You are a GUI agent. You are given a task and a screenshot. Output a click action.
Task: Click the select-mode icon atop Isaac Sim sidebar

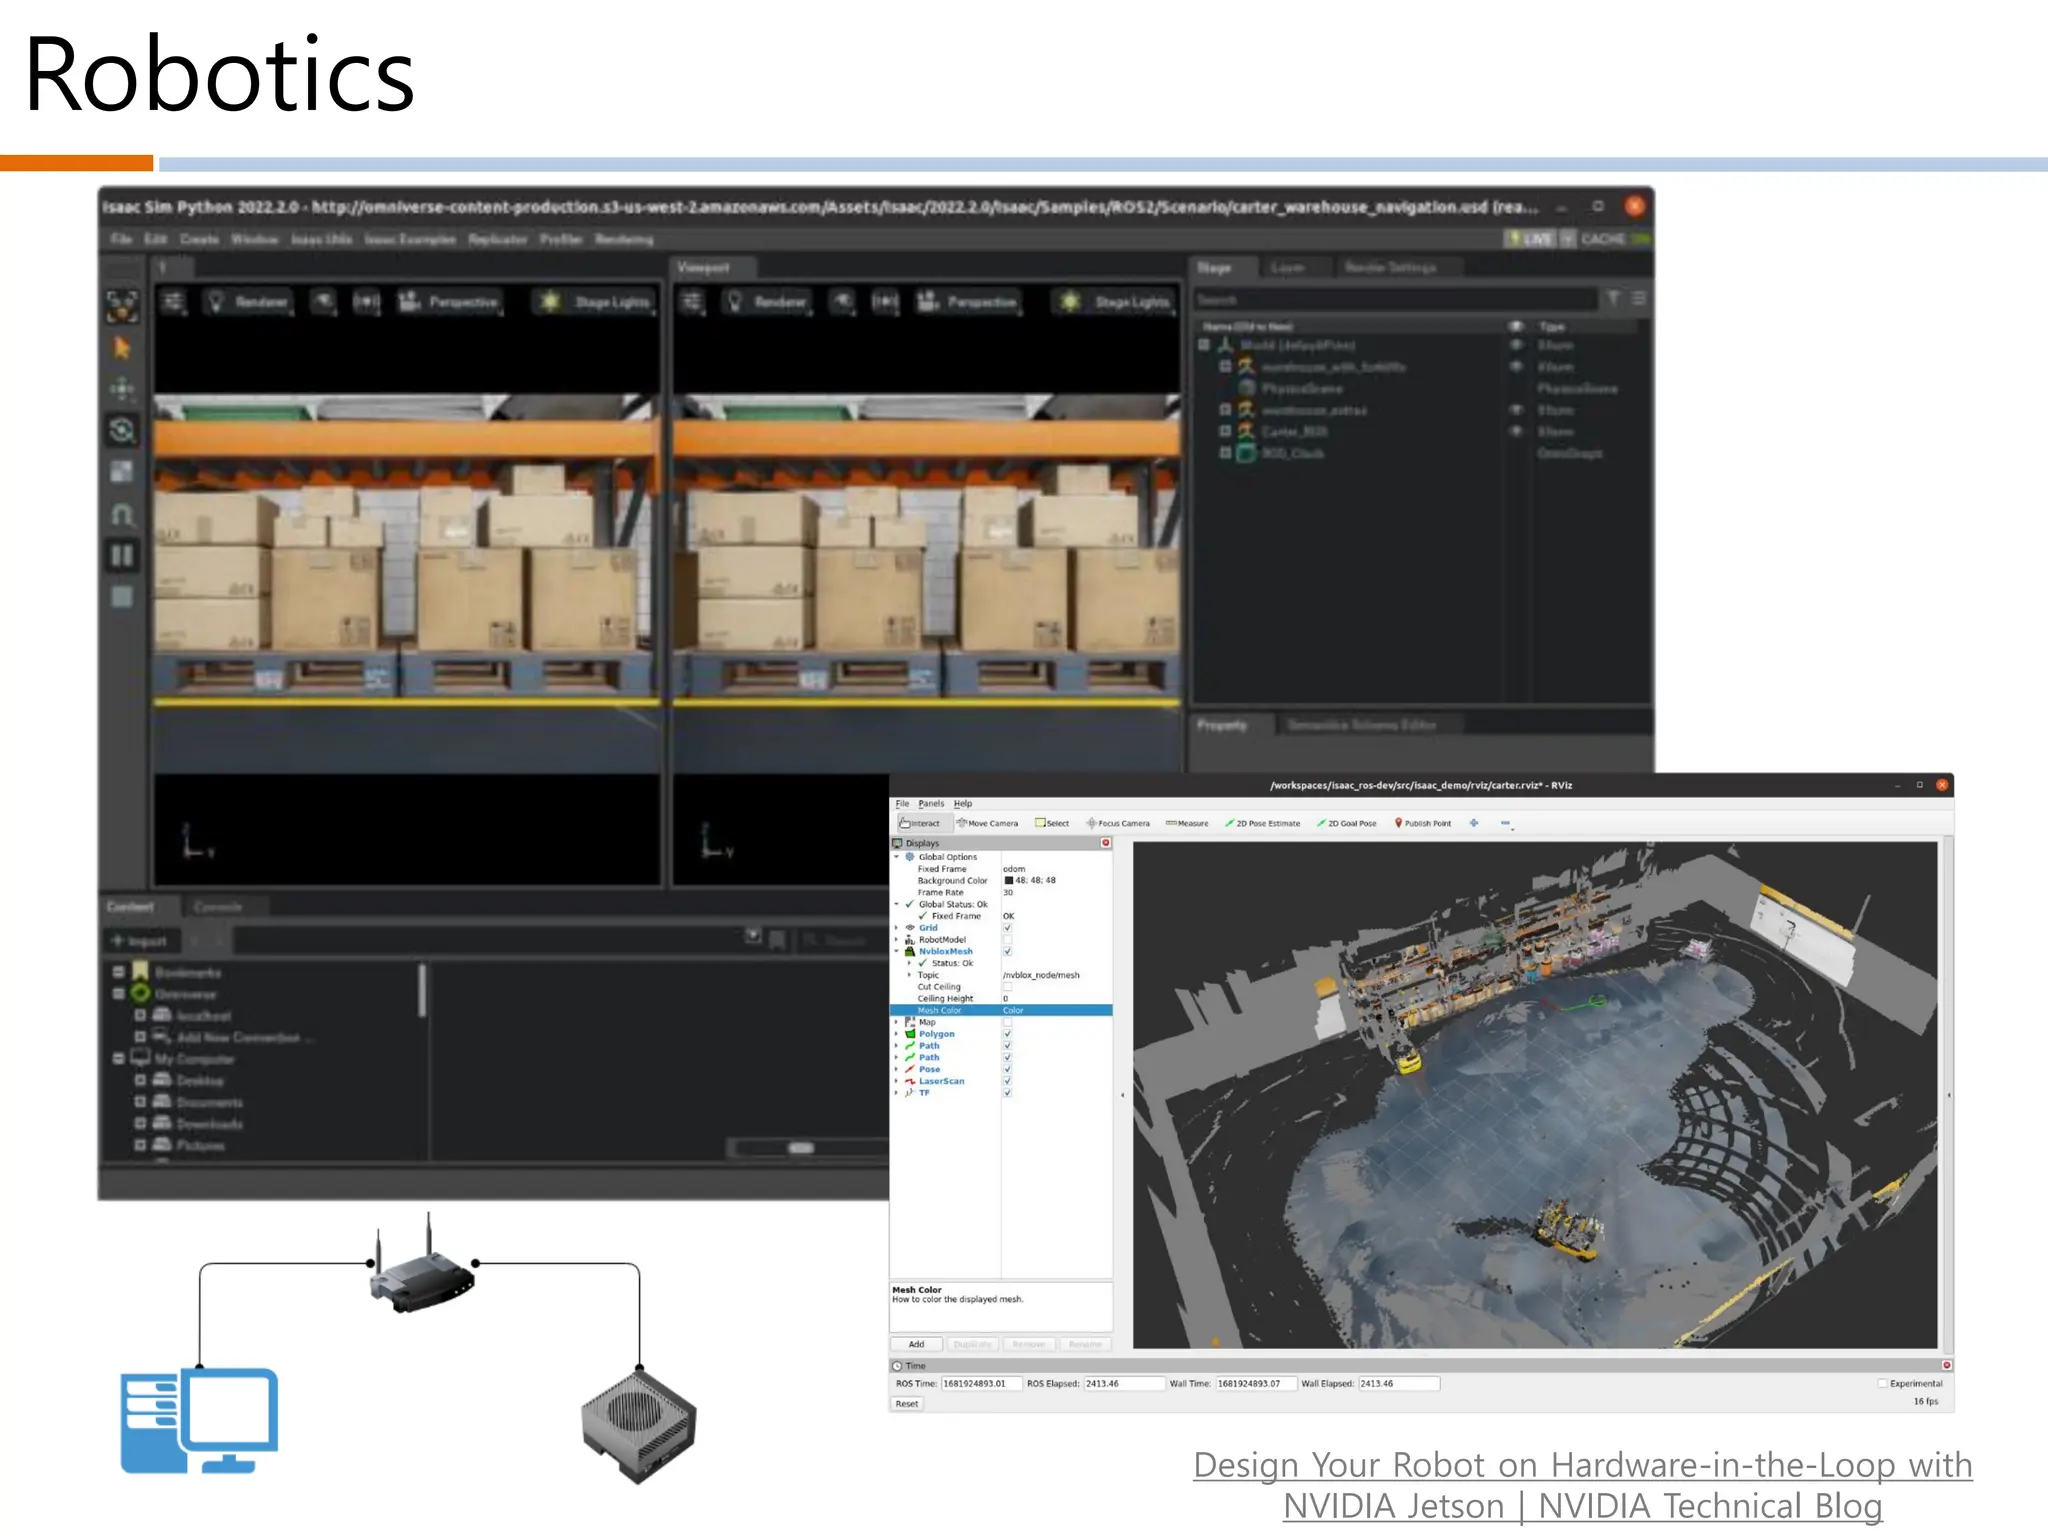click(x=122, y=306)
